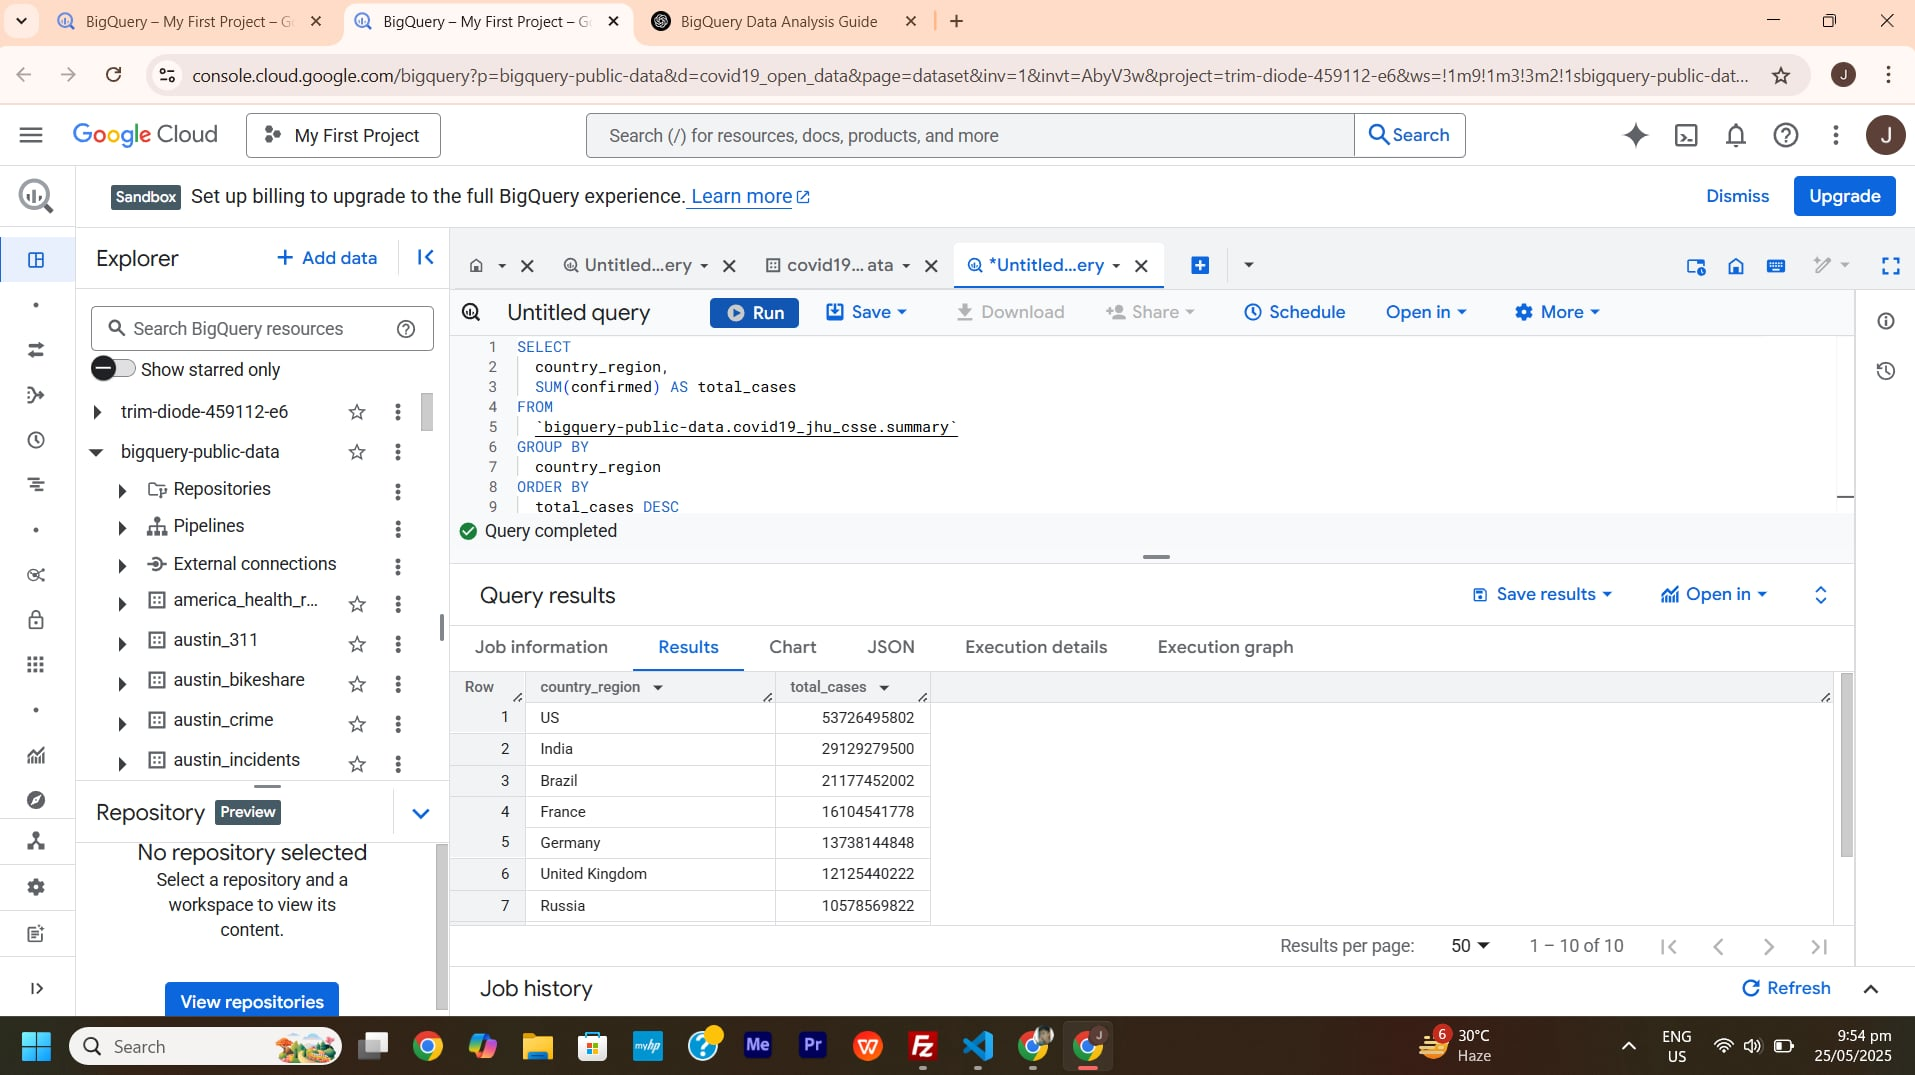Expand the Repositories node
1915x1075 pixels.
pos(122,491)
